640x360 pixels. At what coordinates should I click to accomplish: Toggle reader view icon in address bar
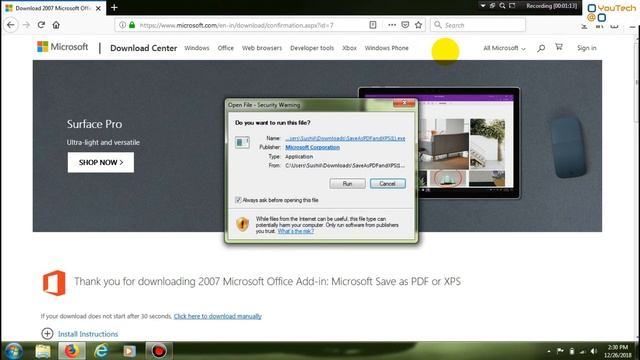[x=373, y=25]
